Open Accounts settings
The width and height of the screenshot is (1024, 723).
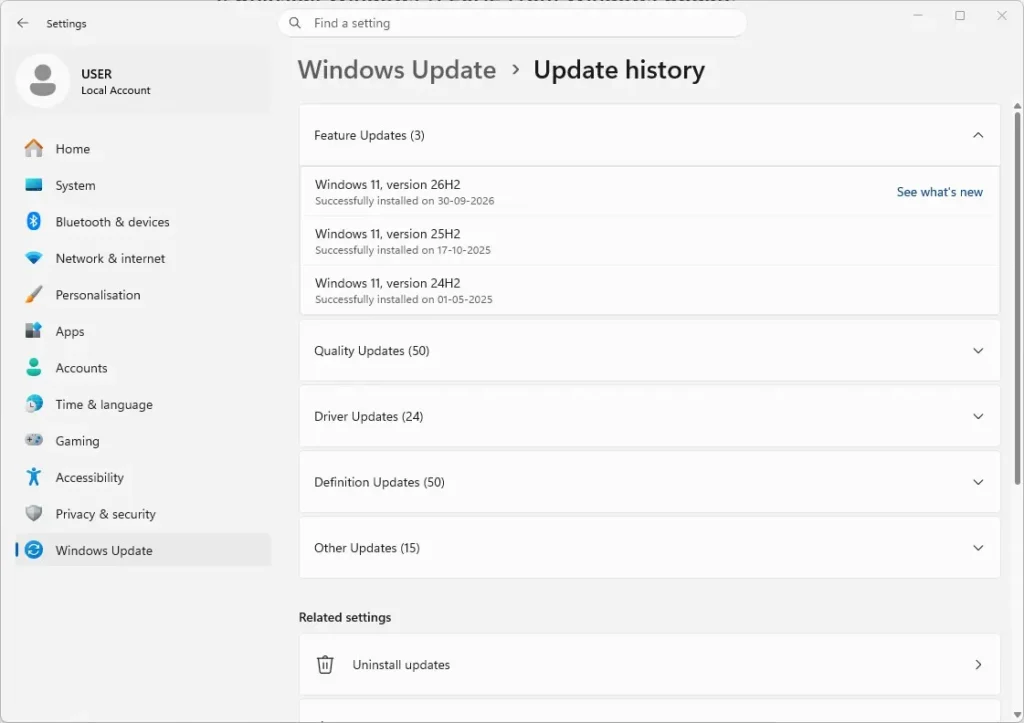pyautogui.click(x=143, y=368)
